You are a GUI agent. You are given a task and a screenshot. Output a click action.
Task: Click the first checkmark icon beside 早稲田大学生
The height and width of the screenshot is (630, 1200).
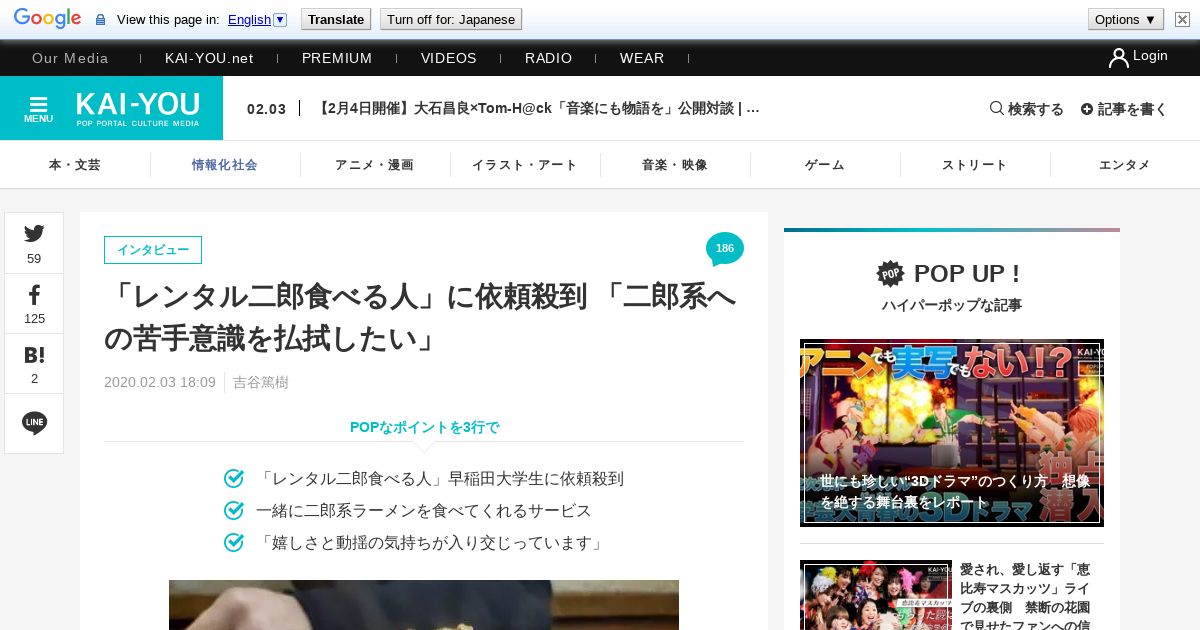point(234,479)
